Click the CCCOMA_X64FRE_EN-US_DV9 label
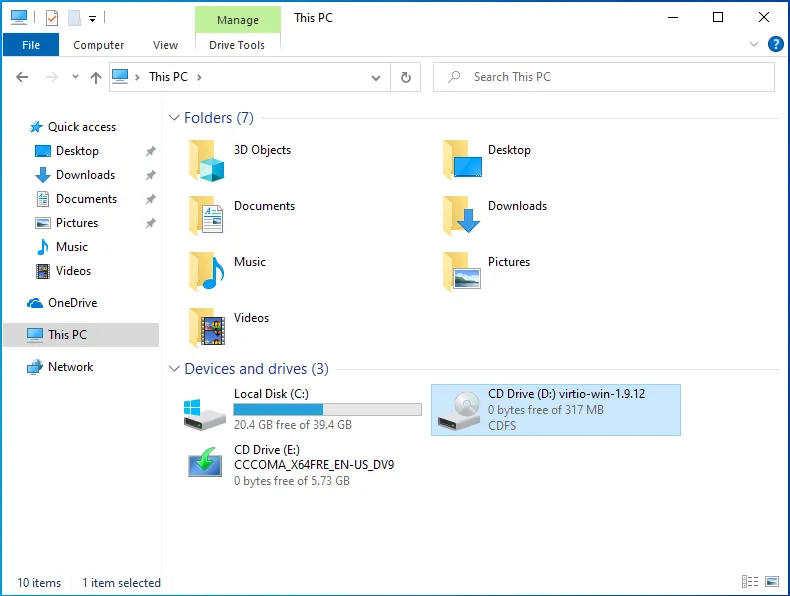Viewport: 790px width, 596px height. click(314, 465)
